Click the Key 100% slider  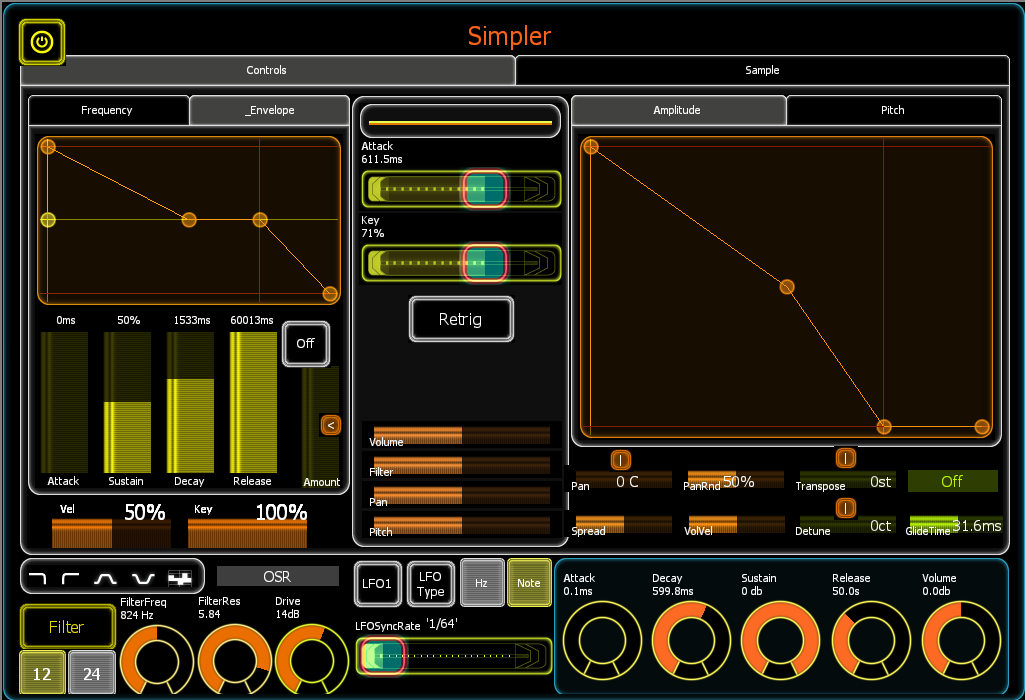pyautogui.click(x=247, y=533)
